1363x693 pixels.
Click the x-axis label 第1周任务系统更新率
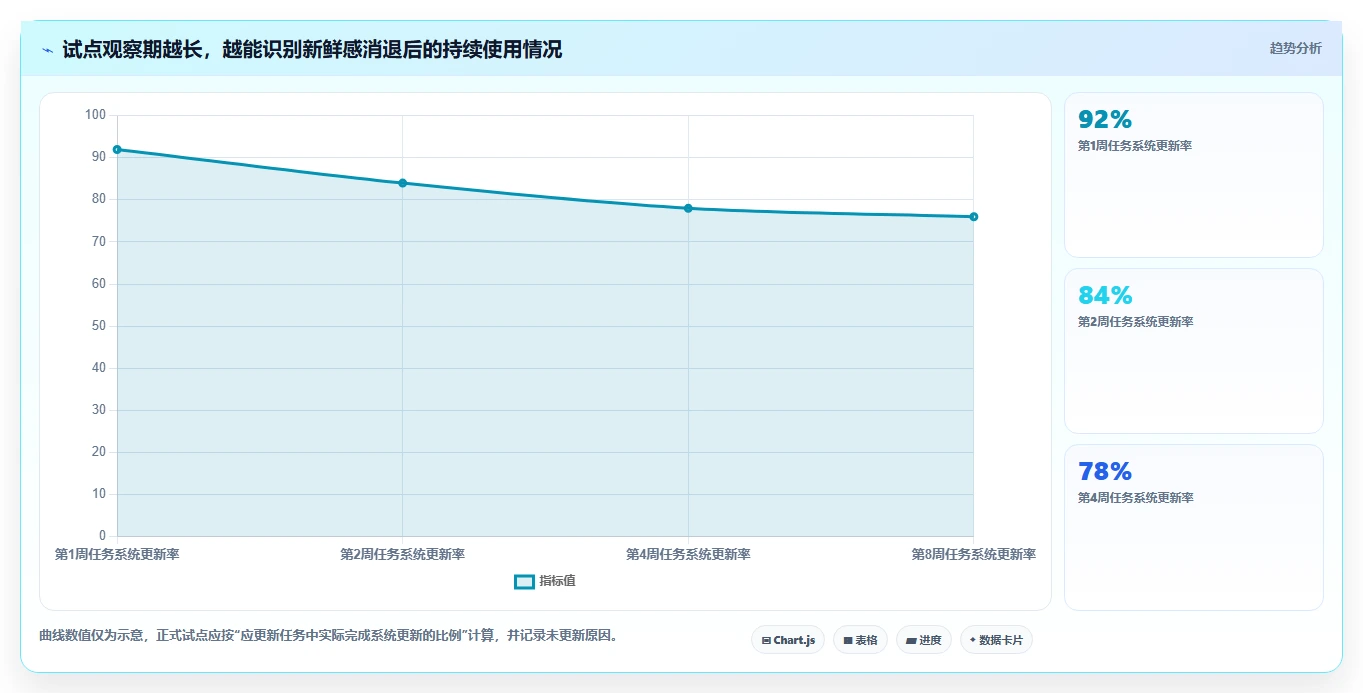click(117, 554)
